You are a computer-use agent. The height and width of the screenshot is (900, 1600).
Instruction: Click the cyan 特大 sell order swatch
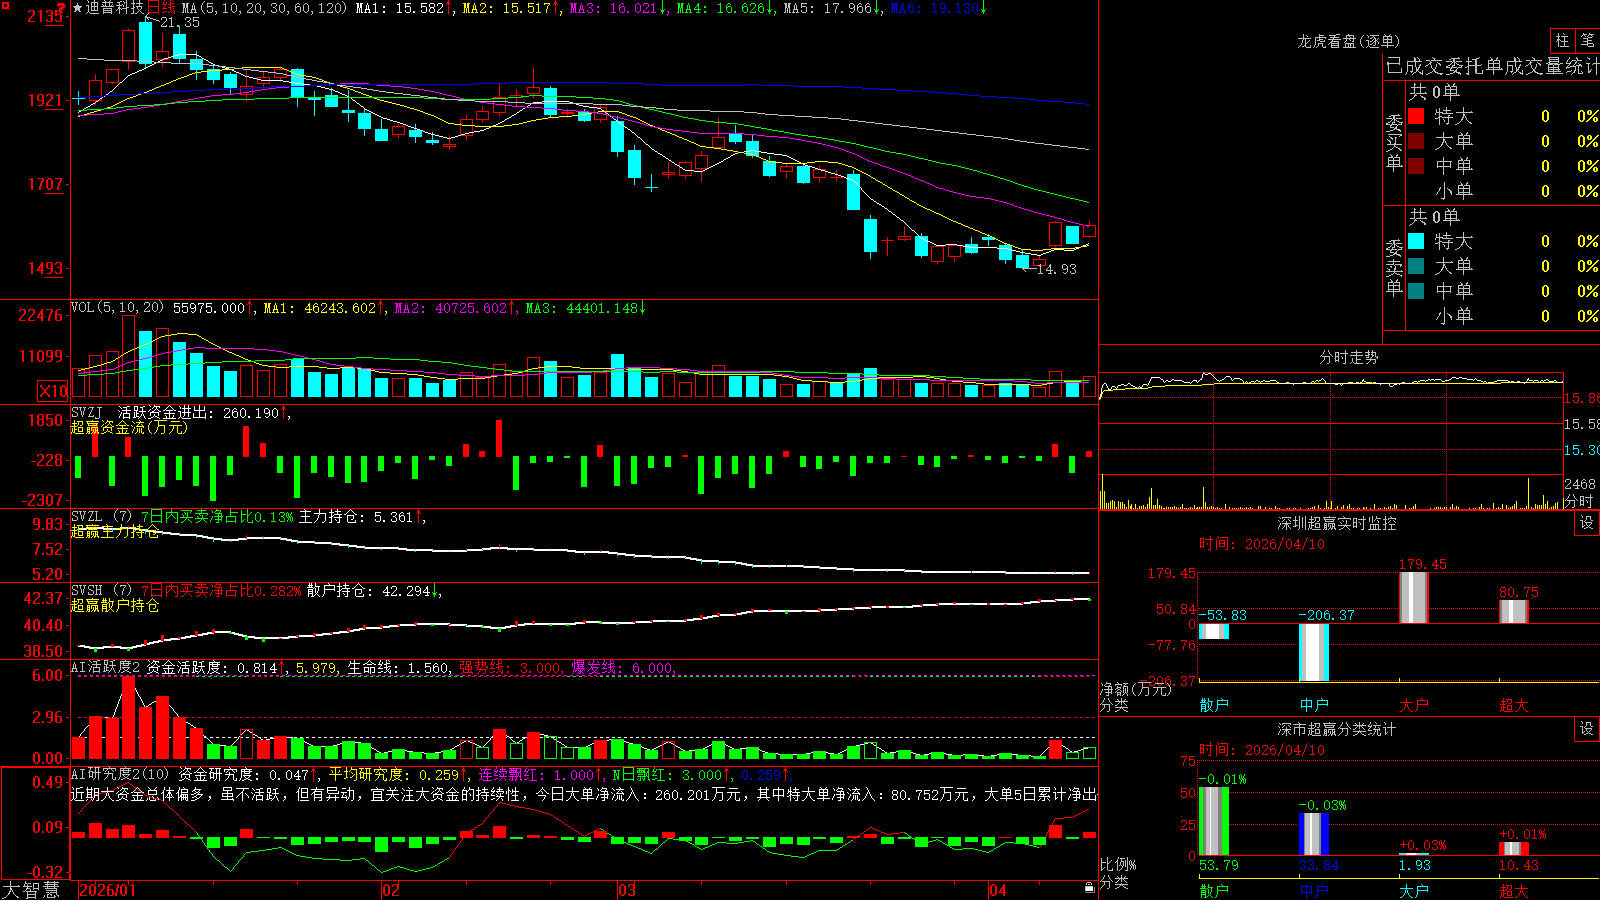click(x=1416, y=241)
